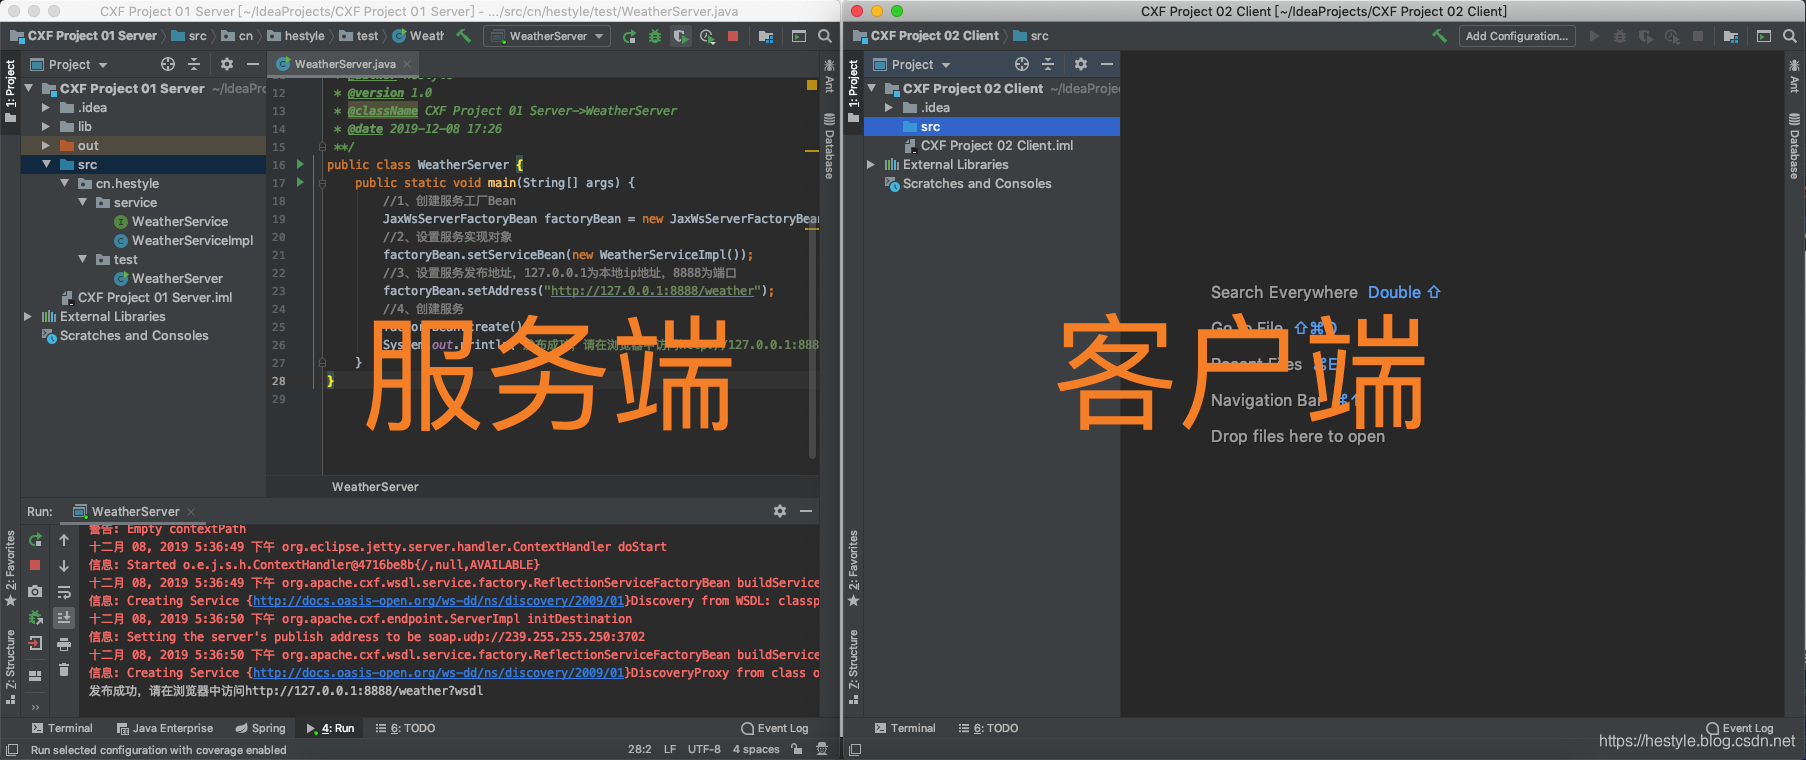Open the Terminal tab in Server window
Image resolution: width=1806 pixels, height=760 pixels.
coord(62,728)
